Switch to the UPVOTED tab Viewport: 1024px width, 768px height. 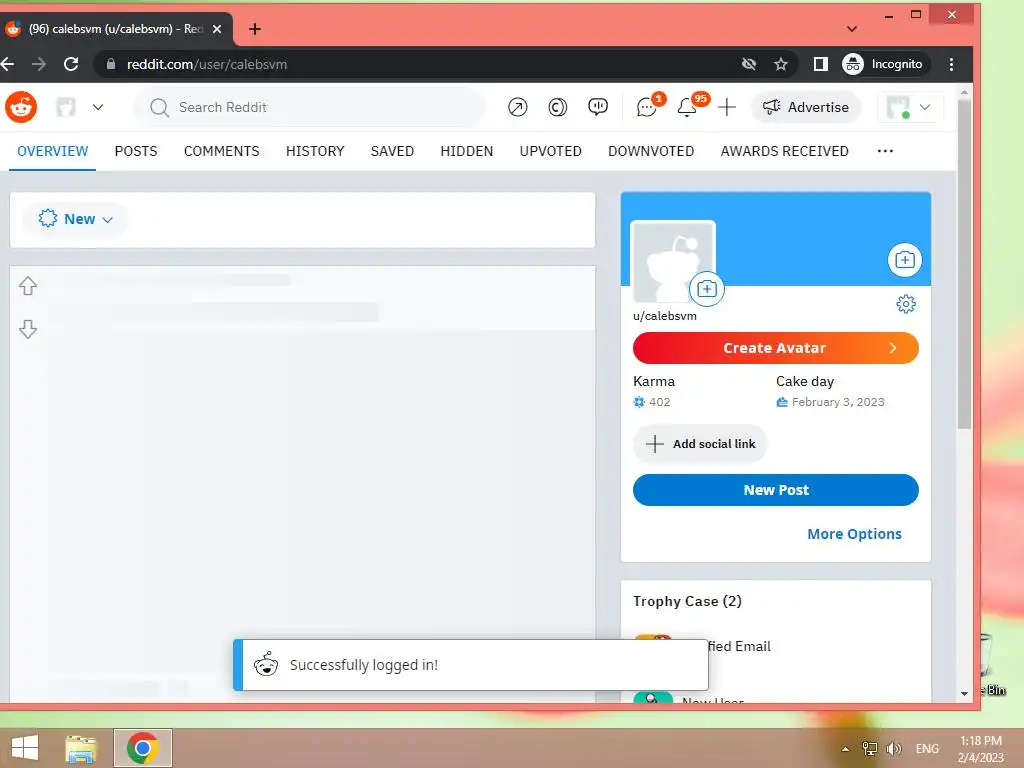[551, 151]
